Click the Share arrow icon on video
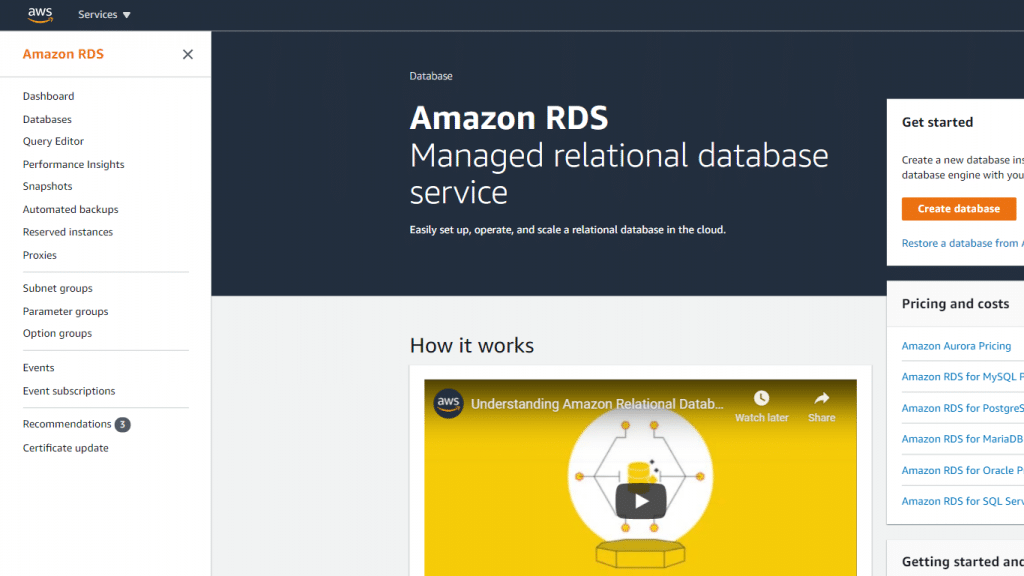 [821, 399]
